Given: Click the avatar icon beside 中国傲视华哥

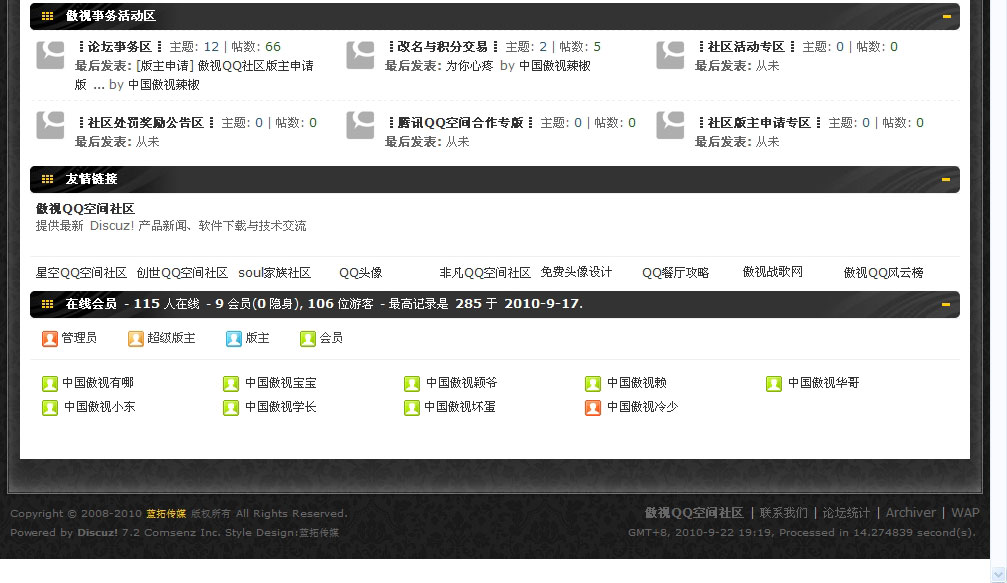Looking at the screenshot, I should [x=774, y=384].
